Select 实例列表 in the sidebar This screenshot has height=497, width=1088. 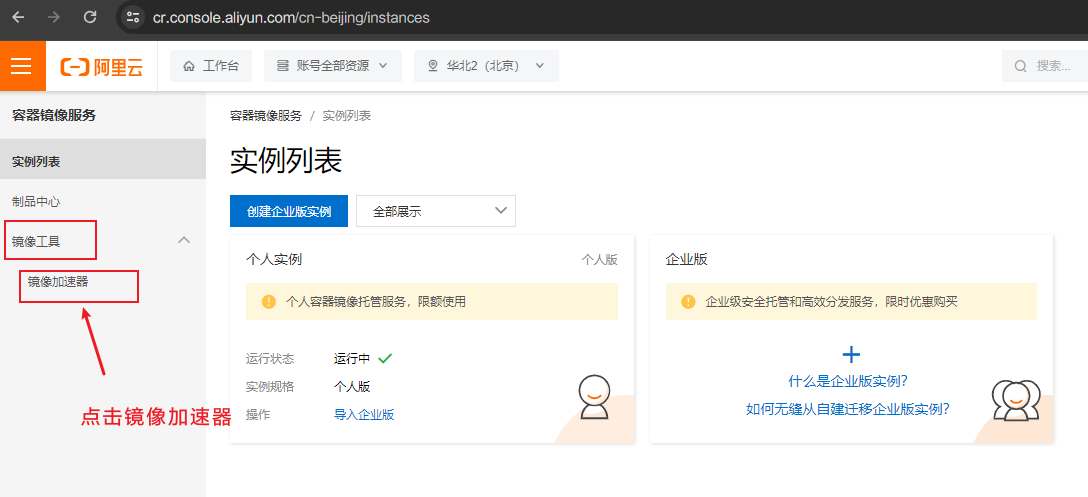coord(103,162)
